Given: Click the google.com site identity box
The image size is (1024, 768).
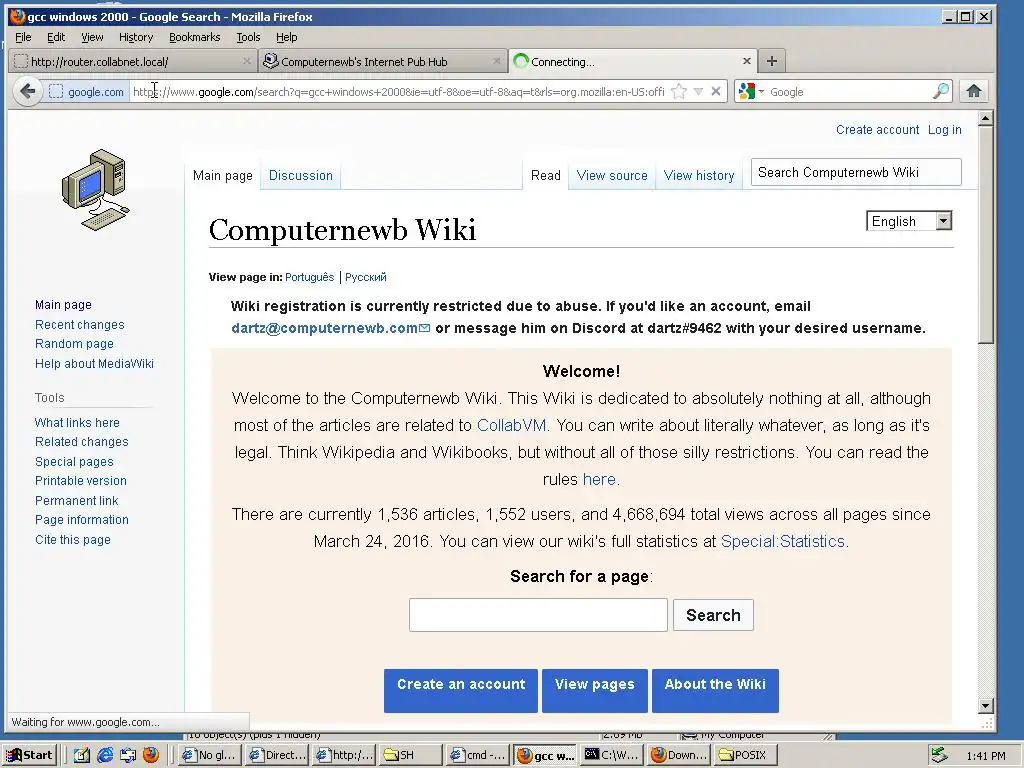Looking at the screenshot, I should click(87, 92).
